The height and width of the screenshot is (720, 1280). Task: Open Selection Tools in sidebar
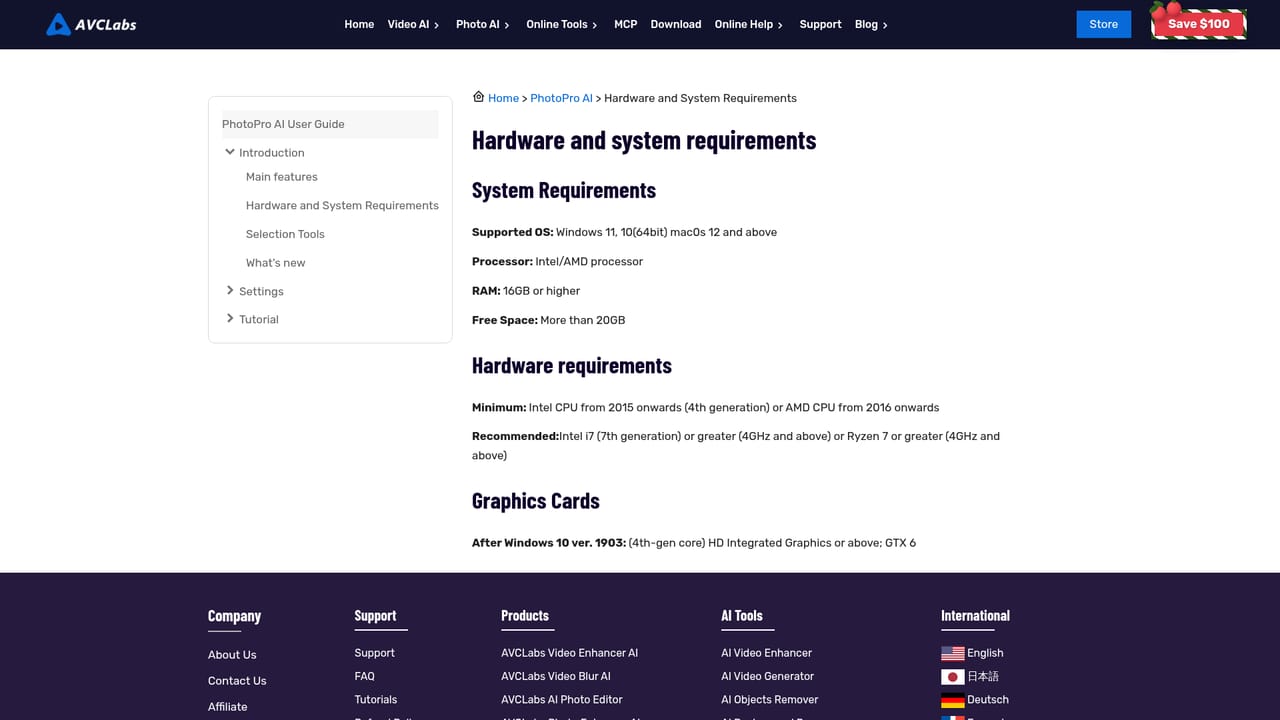(285, 234)
